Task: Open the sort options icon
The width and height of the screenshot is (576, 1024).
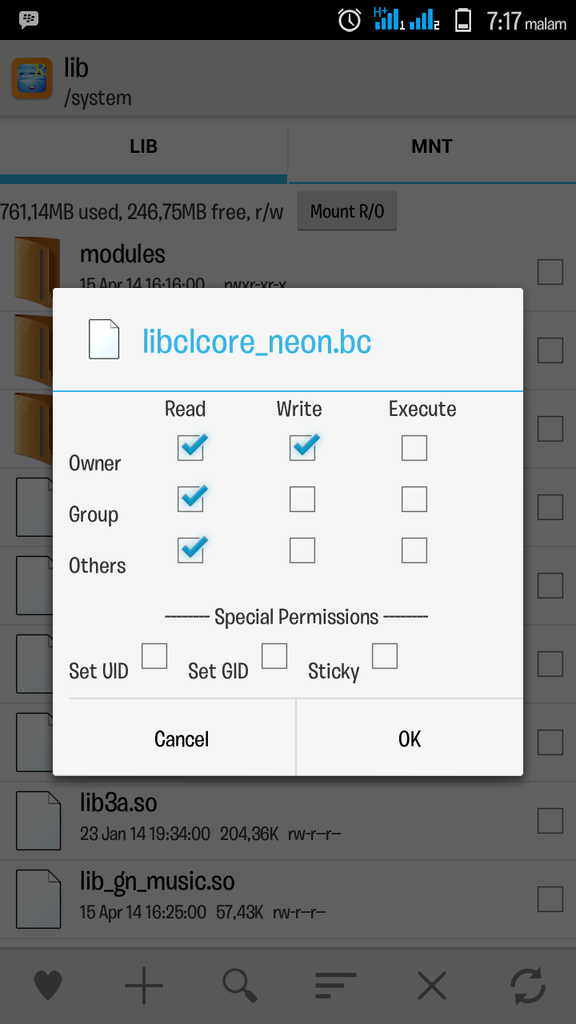Action: (336, 985)
